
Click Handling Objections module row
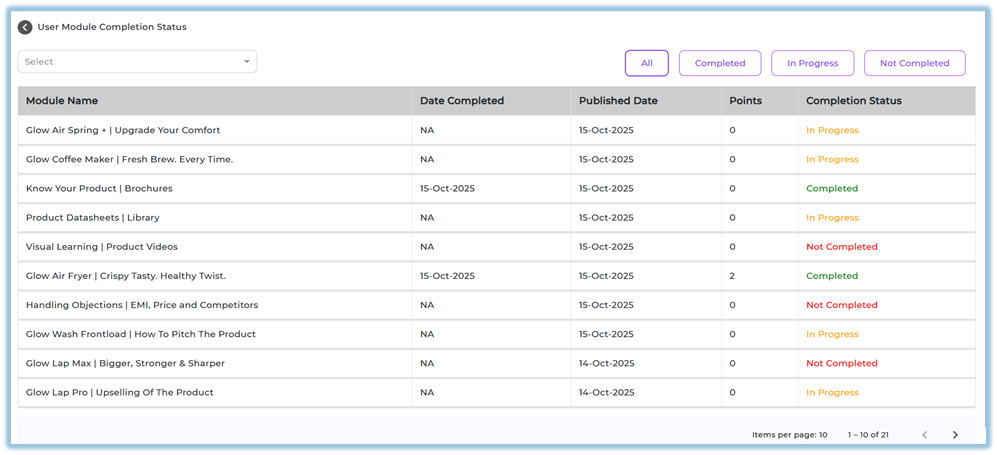(142, 305)
